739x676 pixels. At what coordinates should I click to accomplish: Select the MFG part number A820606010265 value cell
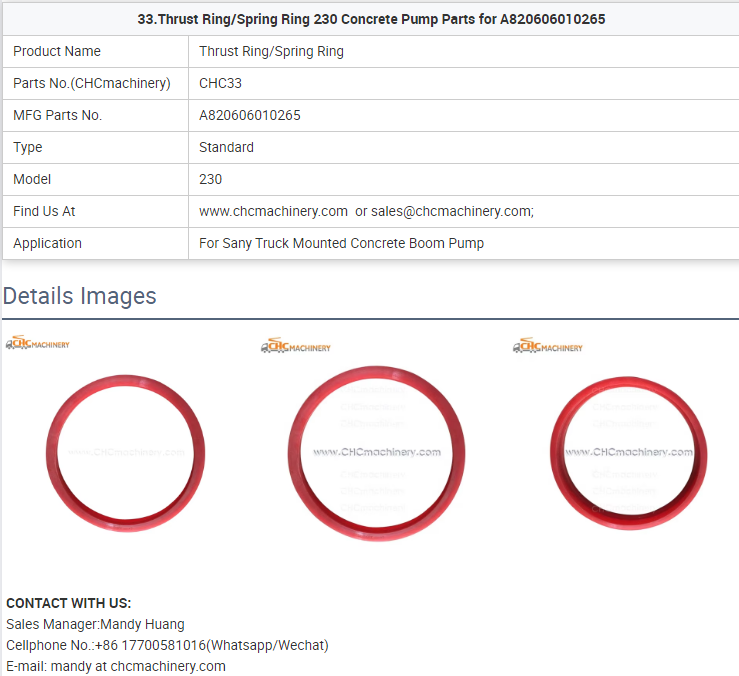pos(250,115)
